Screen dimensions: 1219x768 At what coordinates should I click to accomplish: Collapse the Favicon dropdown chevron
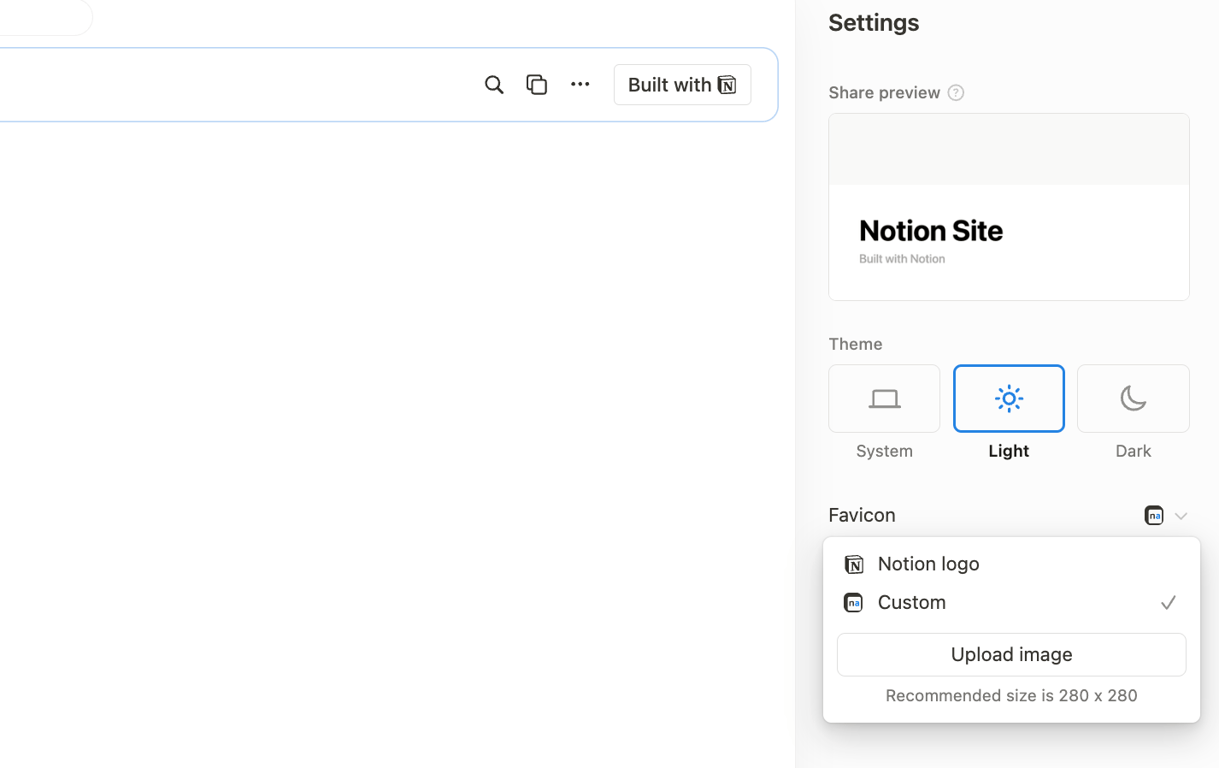click(1181, 516)
